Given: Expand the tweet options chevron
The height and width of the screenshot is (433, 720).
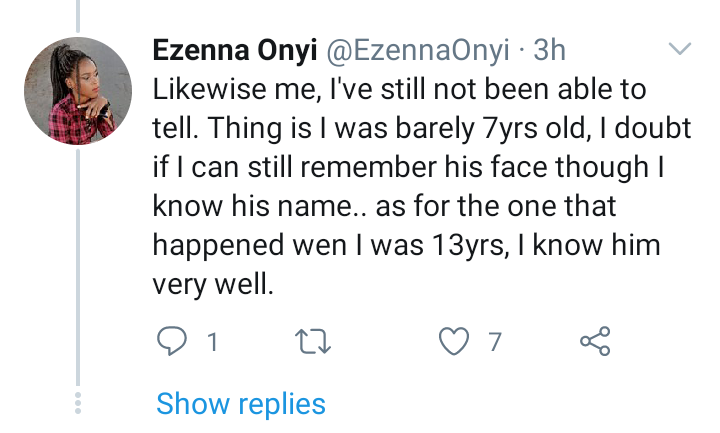Looking at the screenshot, I should [x=679, y=48].
